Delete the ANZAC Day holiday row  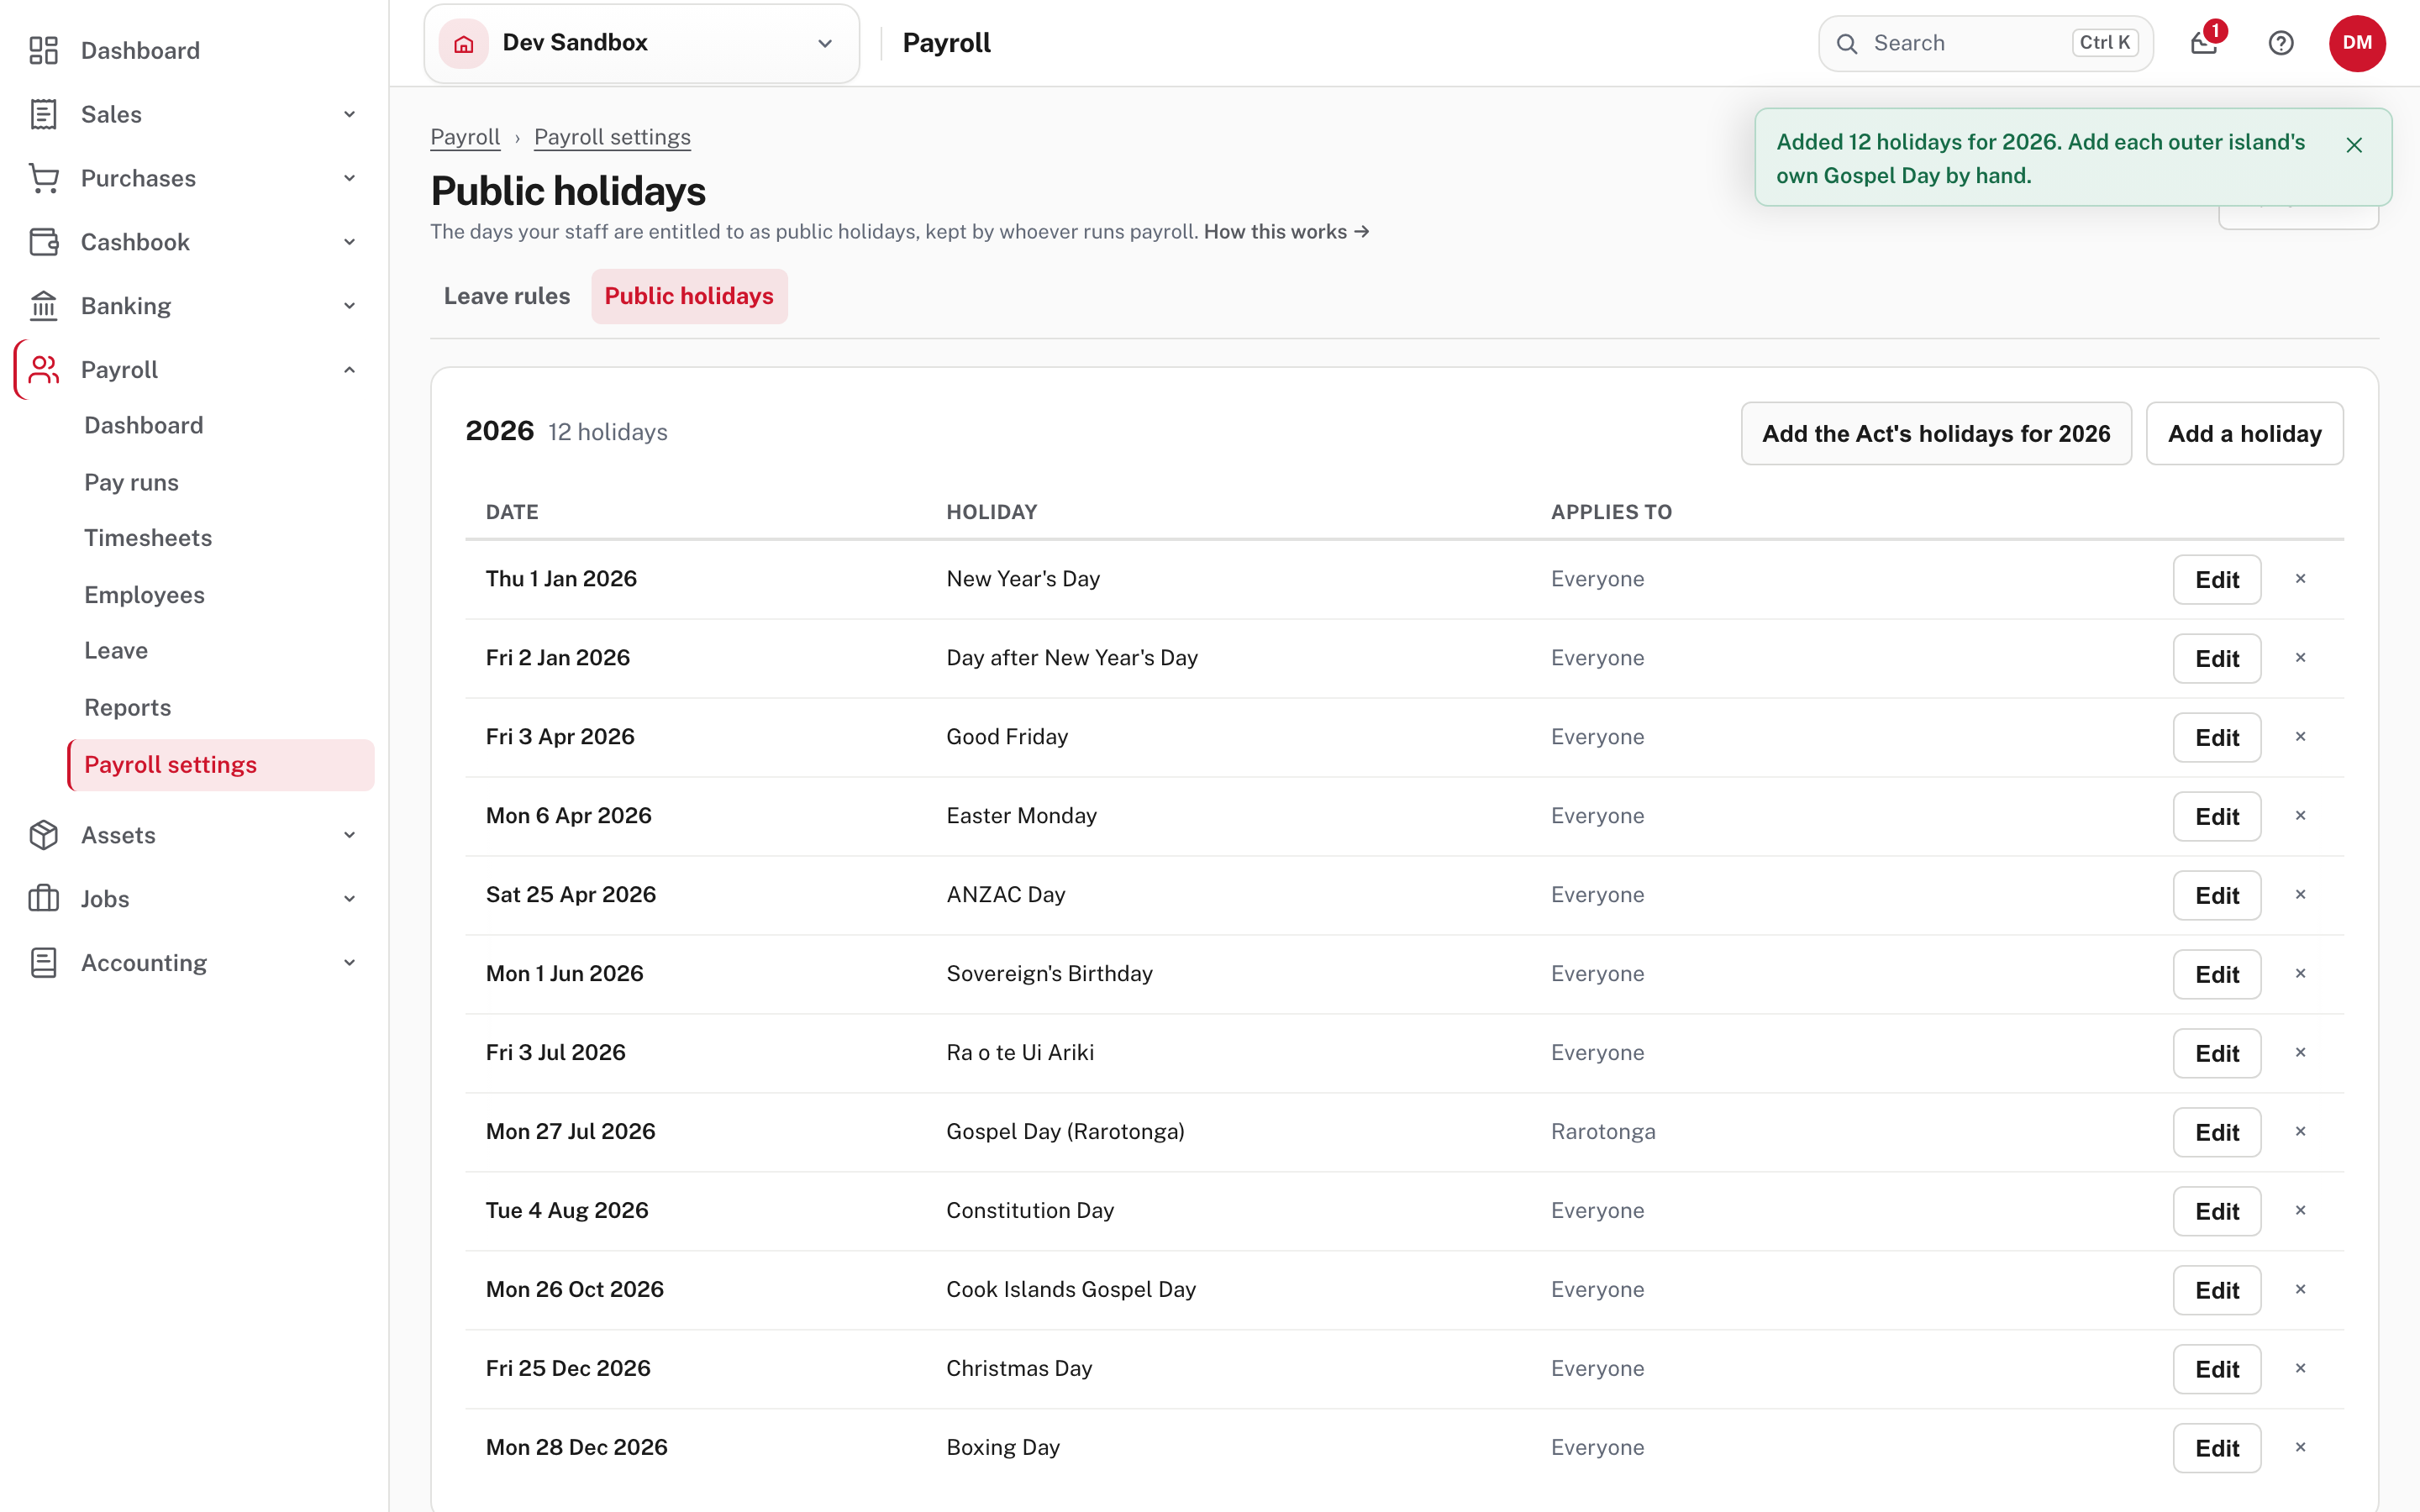click(x=2300, y=895)
